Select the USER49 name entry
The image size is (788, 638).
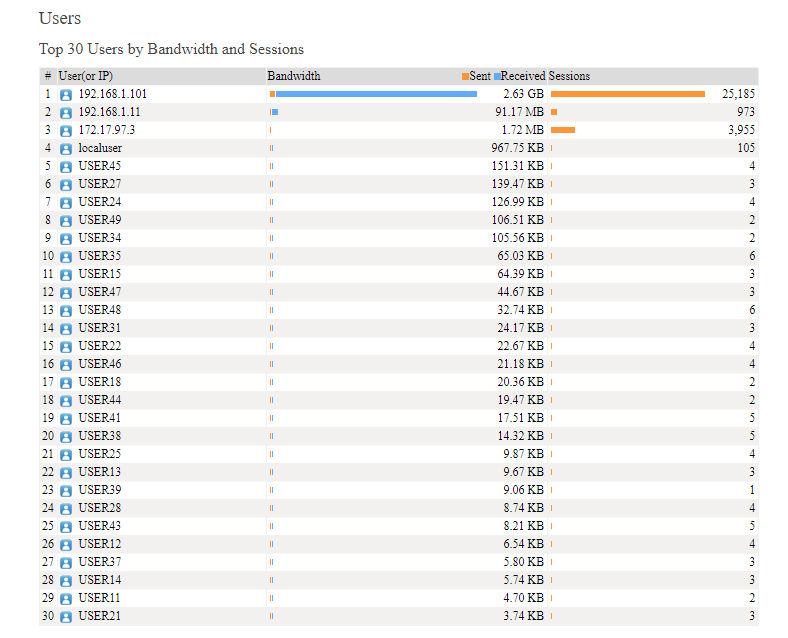(x=100, y=220)
